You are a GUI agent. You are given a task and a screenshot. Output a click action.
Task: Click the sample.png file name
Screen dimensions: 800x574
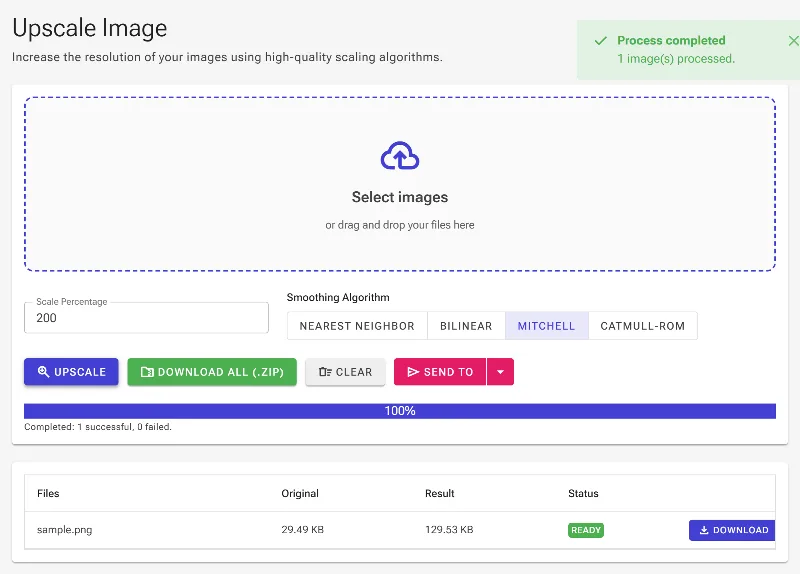pos(65,530)
